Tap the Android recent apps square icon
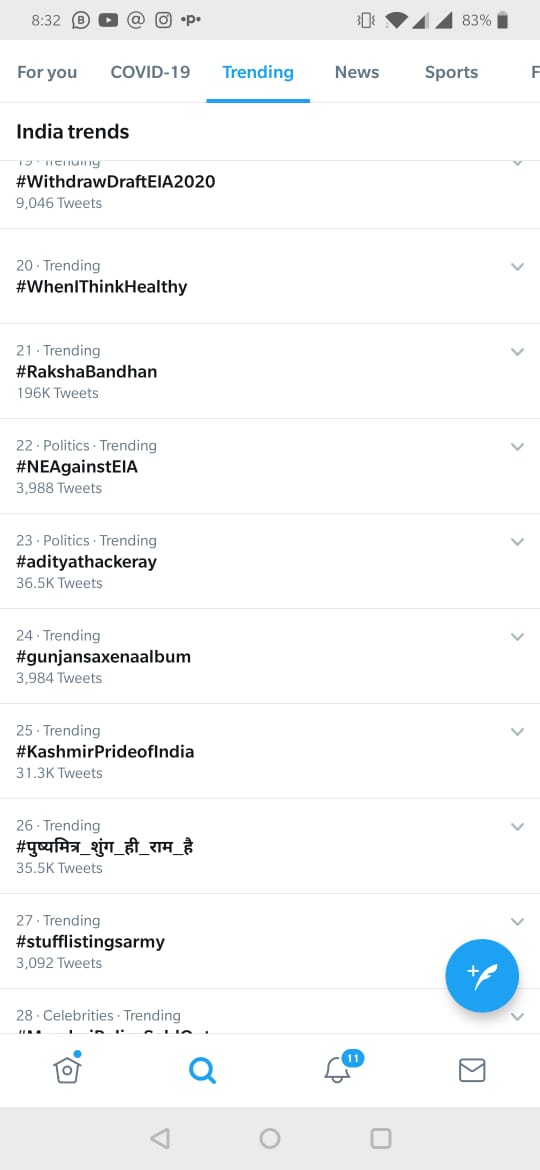The height and width of the screenshot is (1170, 540). coord(380,1138)
